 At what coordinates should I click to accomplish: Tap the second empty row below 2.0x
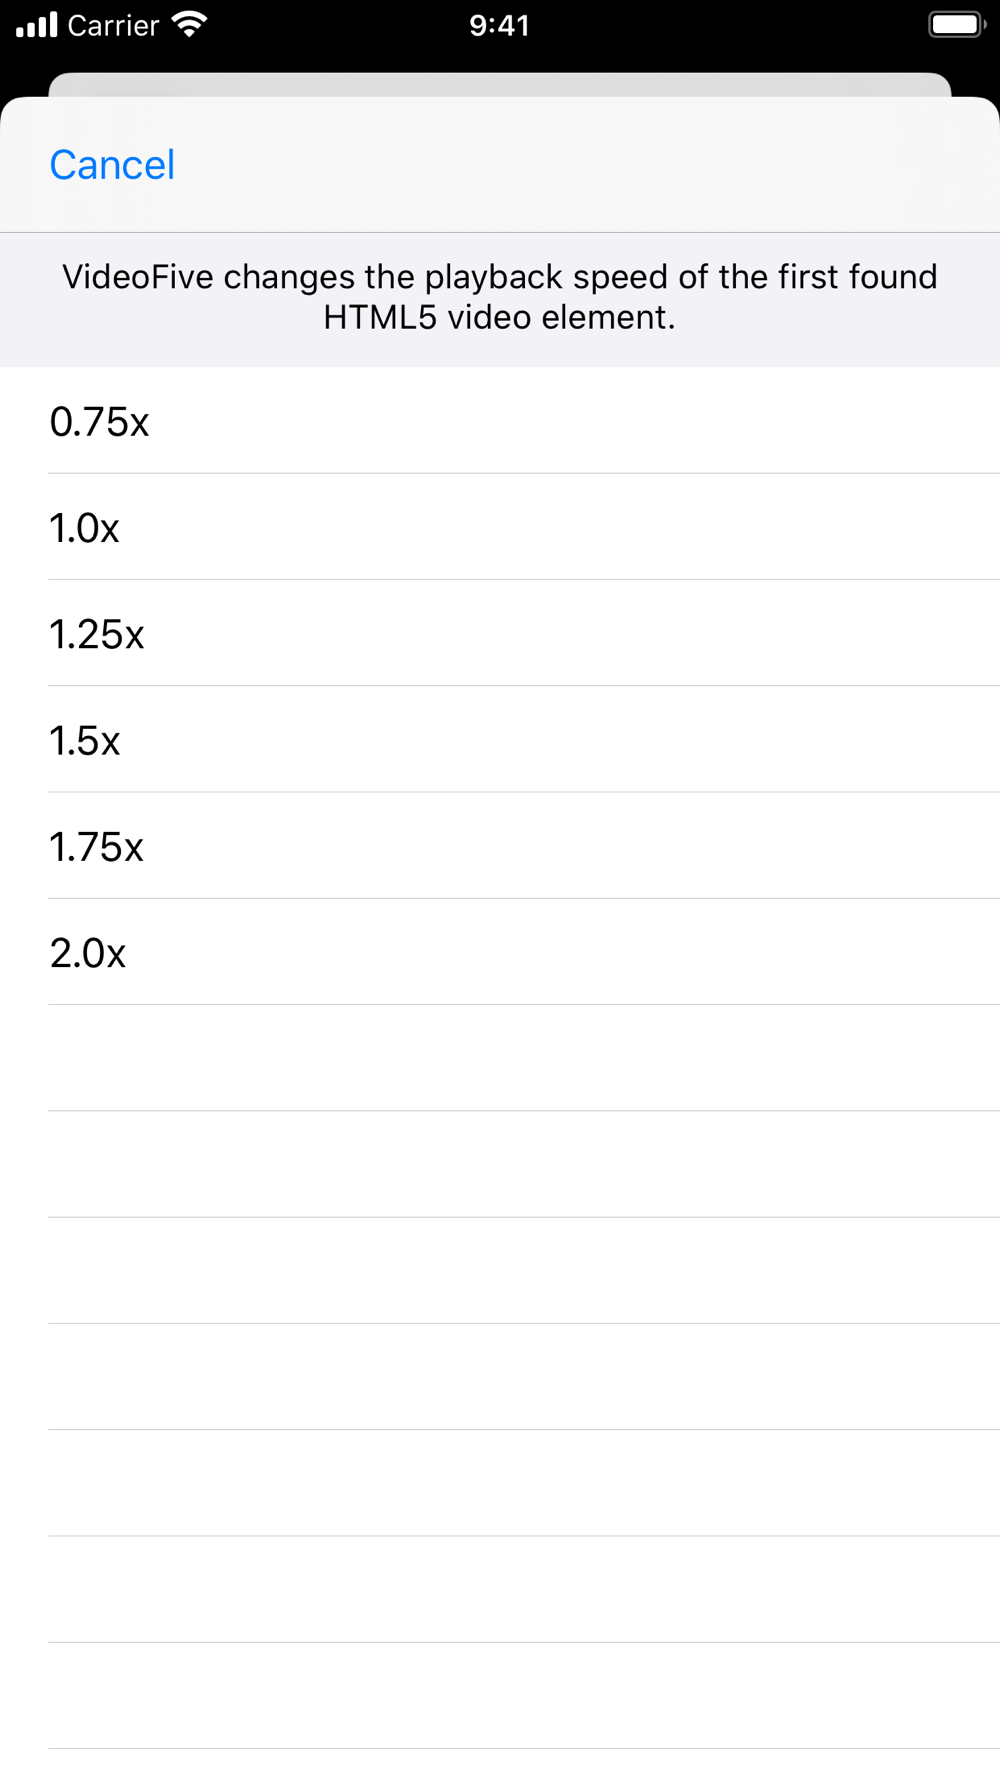tap(500, 1164)
